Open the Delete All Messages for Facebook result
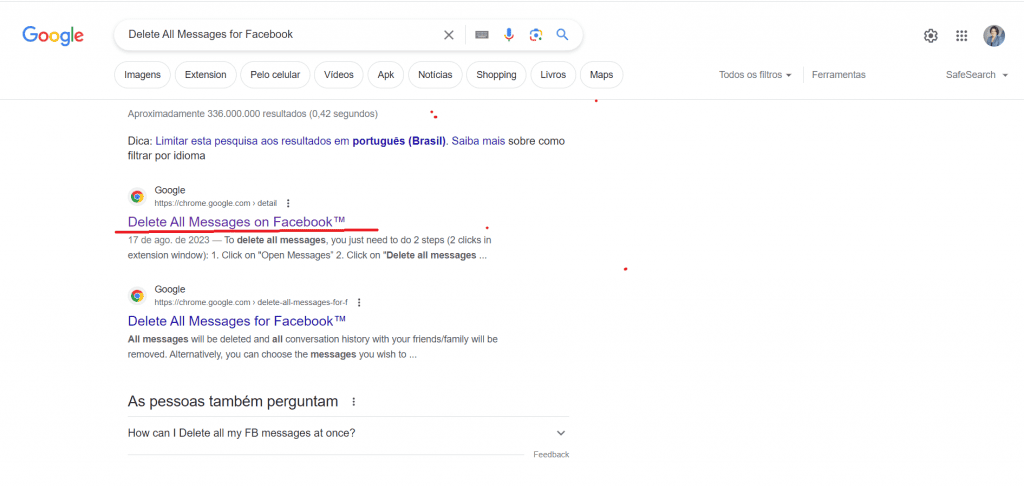 (236, 321)
